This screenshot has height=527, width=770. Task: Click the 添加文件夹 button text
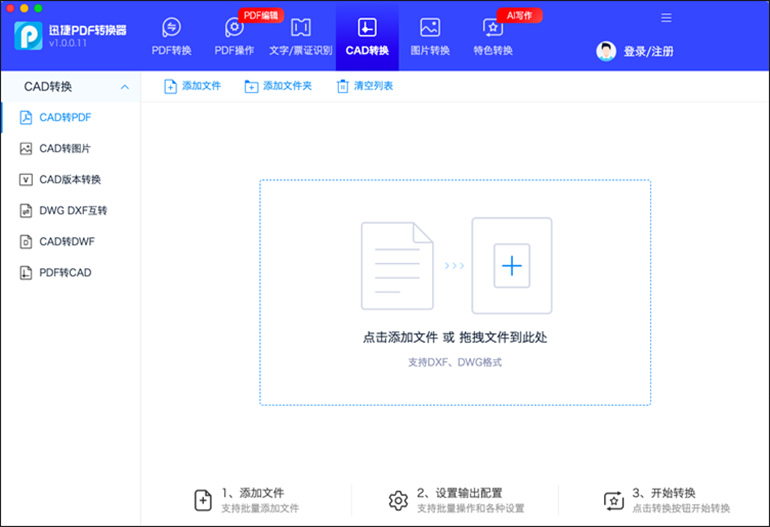(287, 86)
